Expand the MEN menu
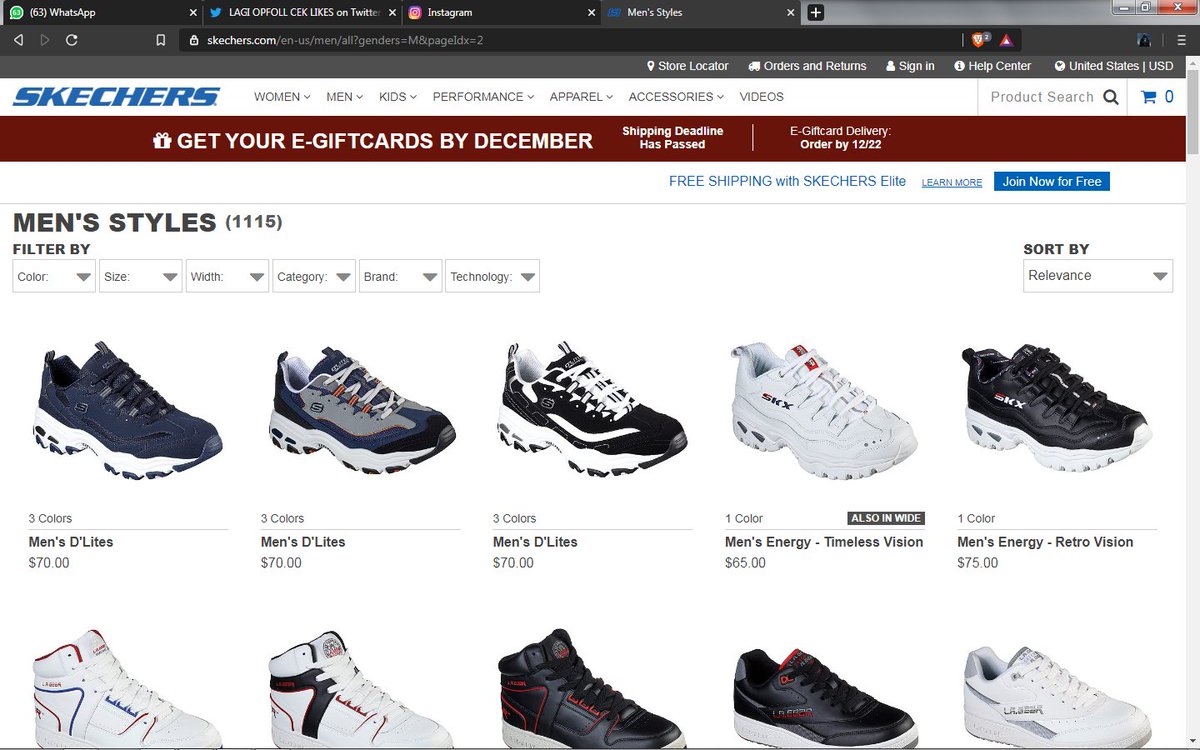The height and width of the screenshot is (750, 1200). tap(345, 97)
